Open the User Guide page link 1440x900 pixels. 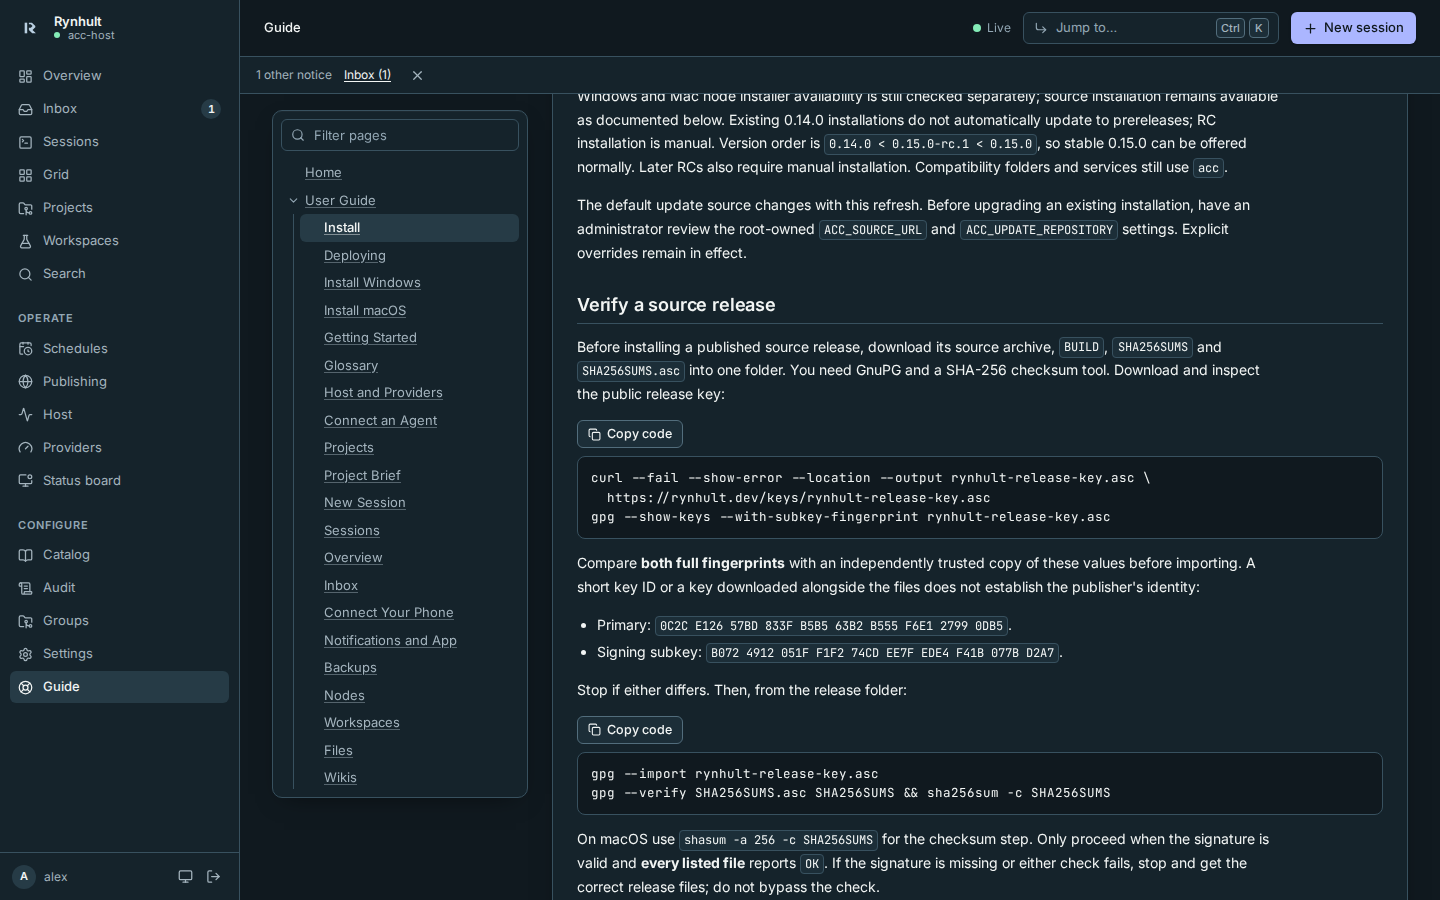coord(340,201)
